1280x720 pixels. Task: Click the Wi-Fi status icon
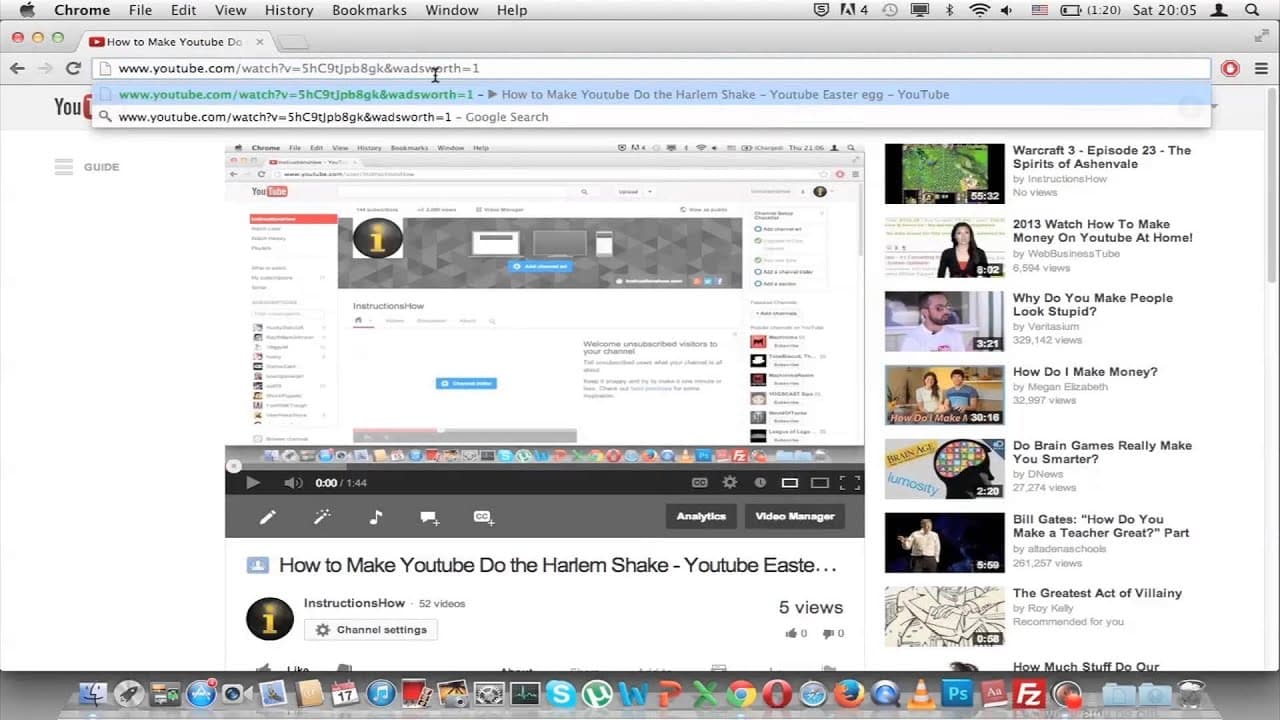pos(979,10)
